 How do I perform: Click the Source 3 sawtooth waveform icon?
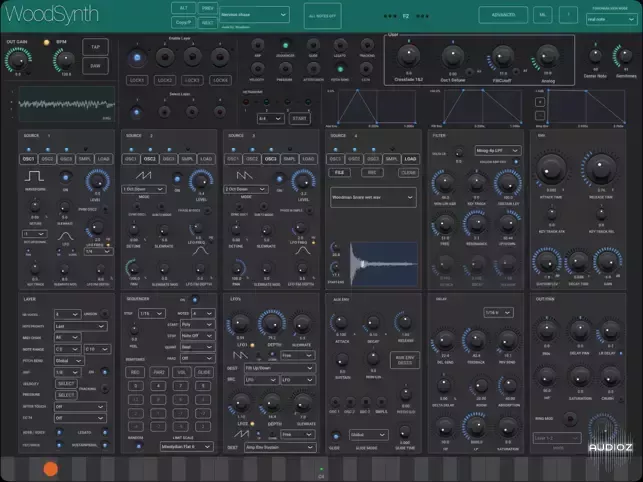[244, 176]
